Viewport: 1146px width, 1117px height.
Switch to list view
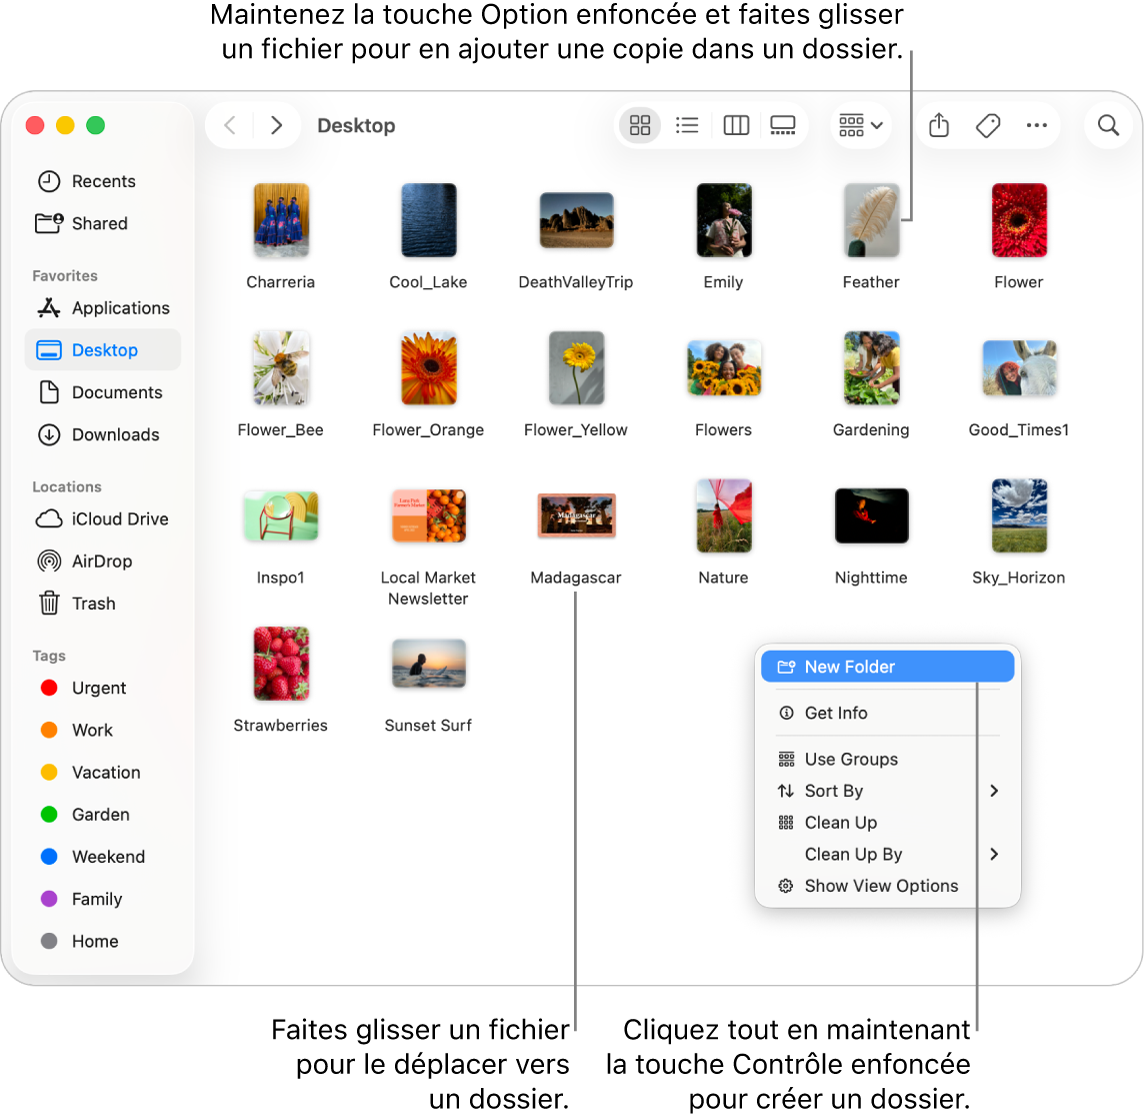coord(687,125)
